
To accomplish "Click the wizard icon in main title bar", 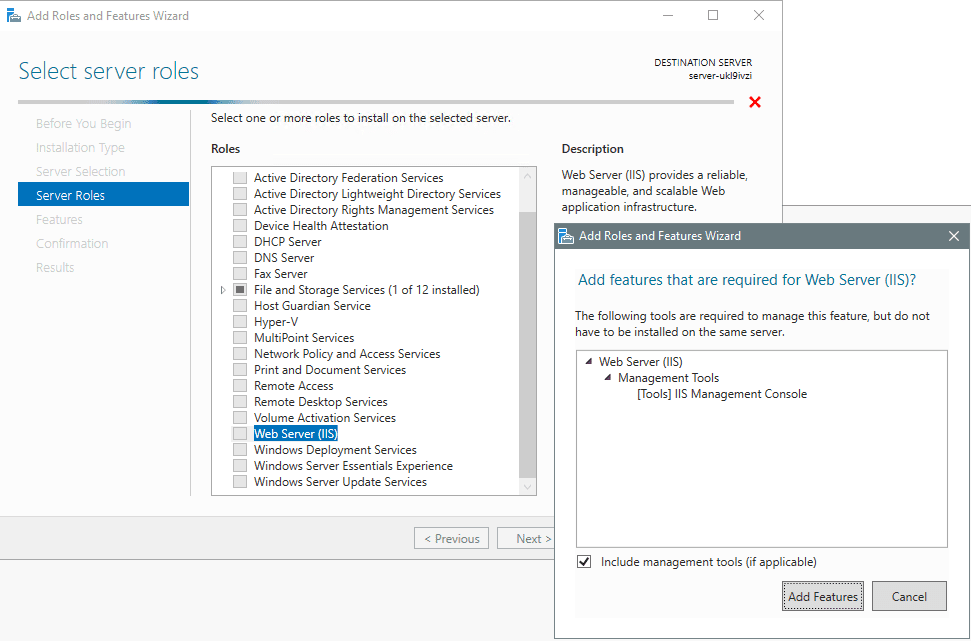I will (14, 15).
